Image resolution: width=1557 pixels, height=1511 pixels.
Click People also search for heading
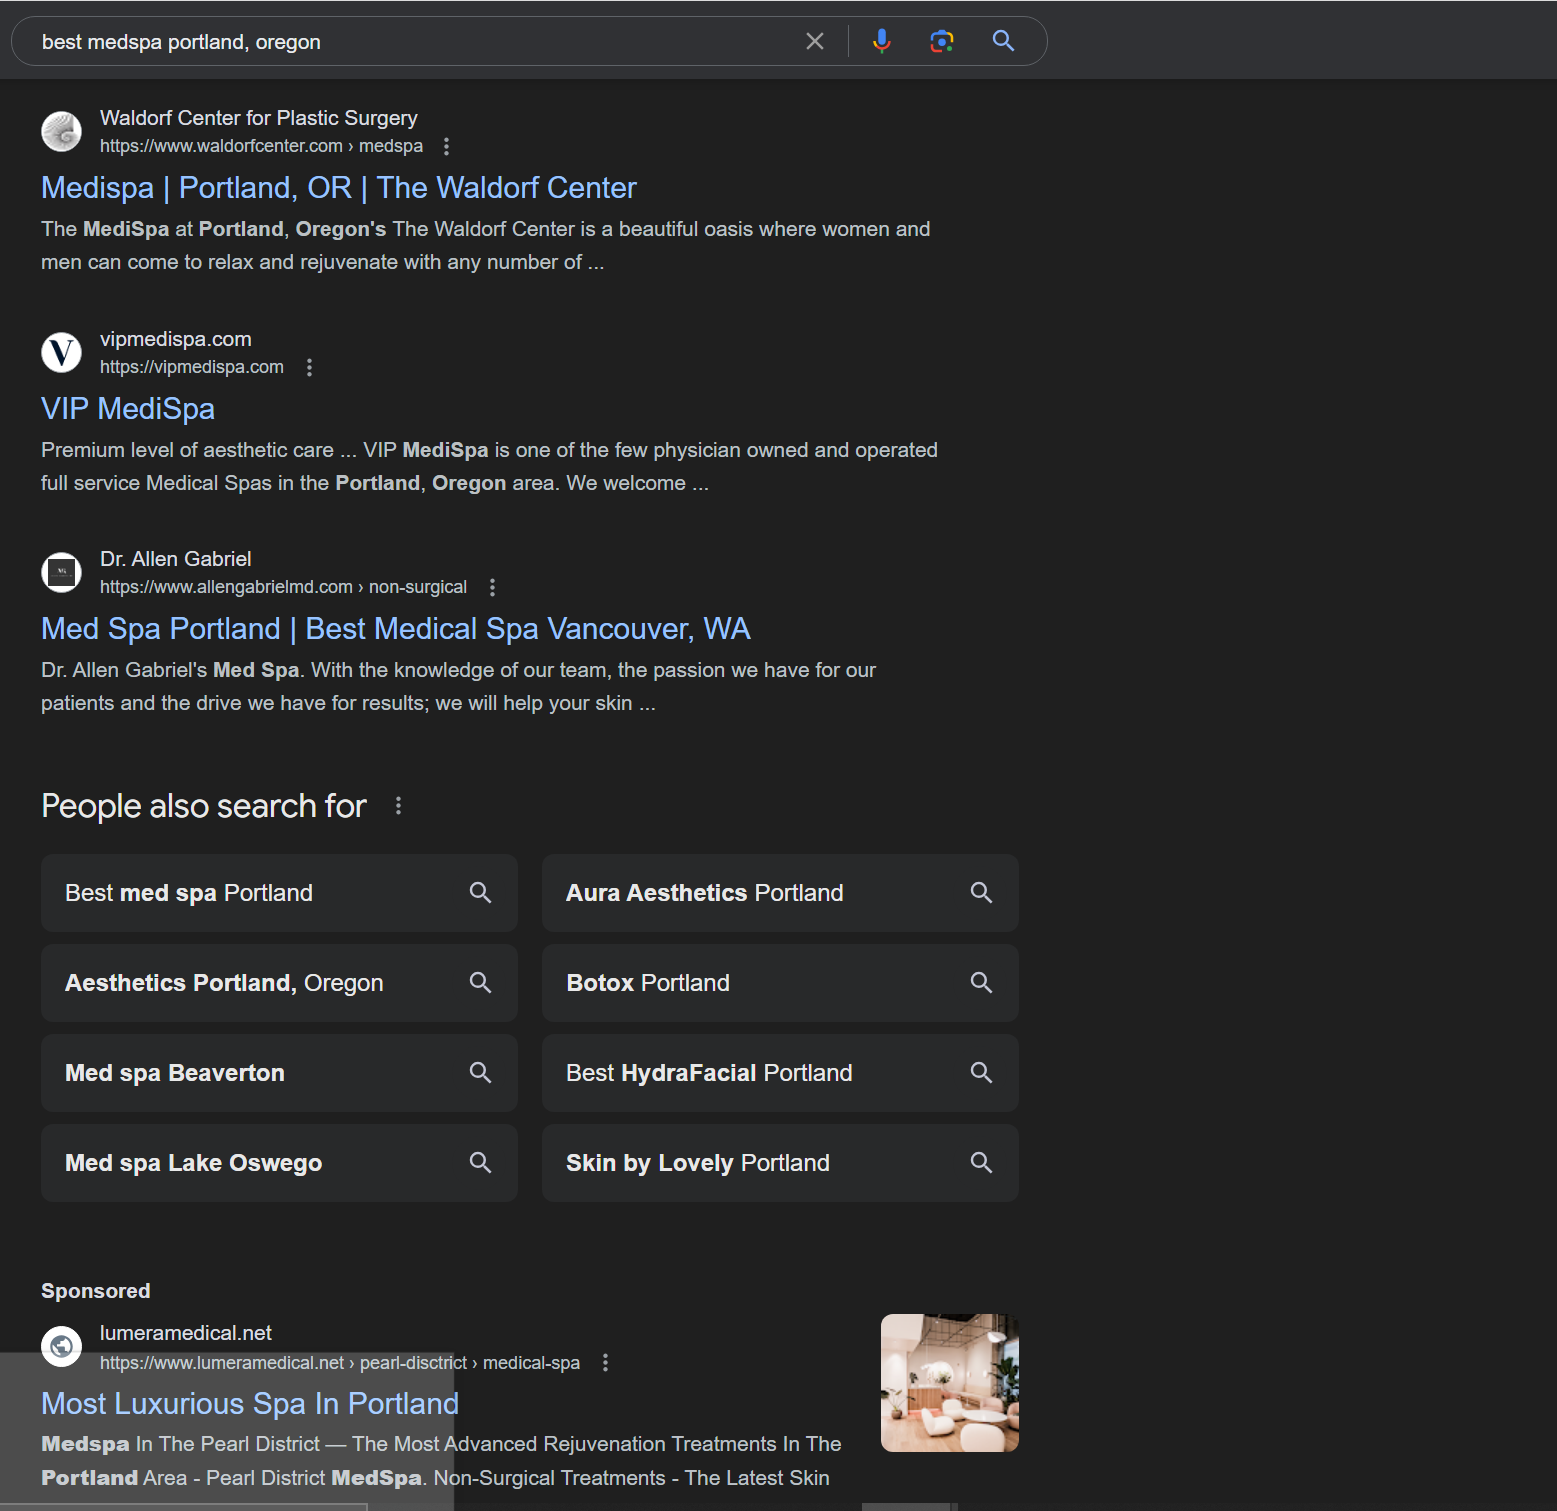click(x=204, y=806)
